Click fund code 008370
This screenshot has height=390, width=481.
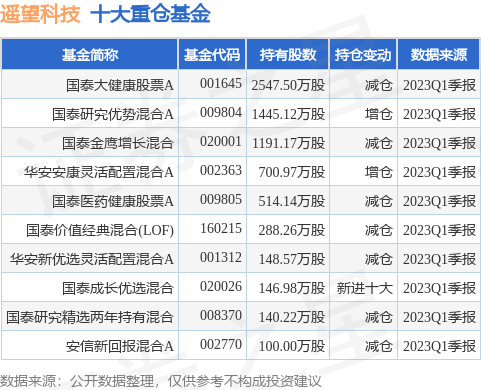(x=221, y=315)
